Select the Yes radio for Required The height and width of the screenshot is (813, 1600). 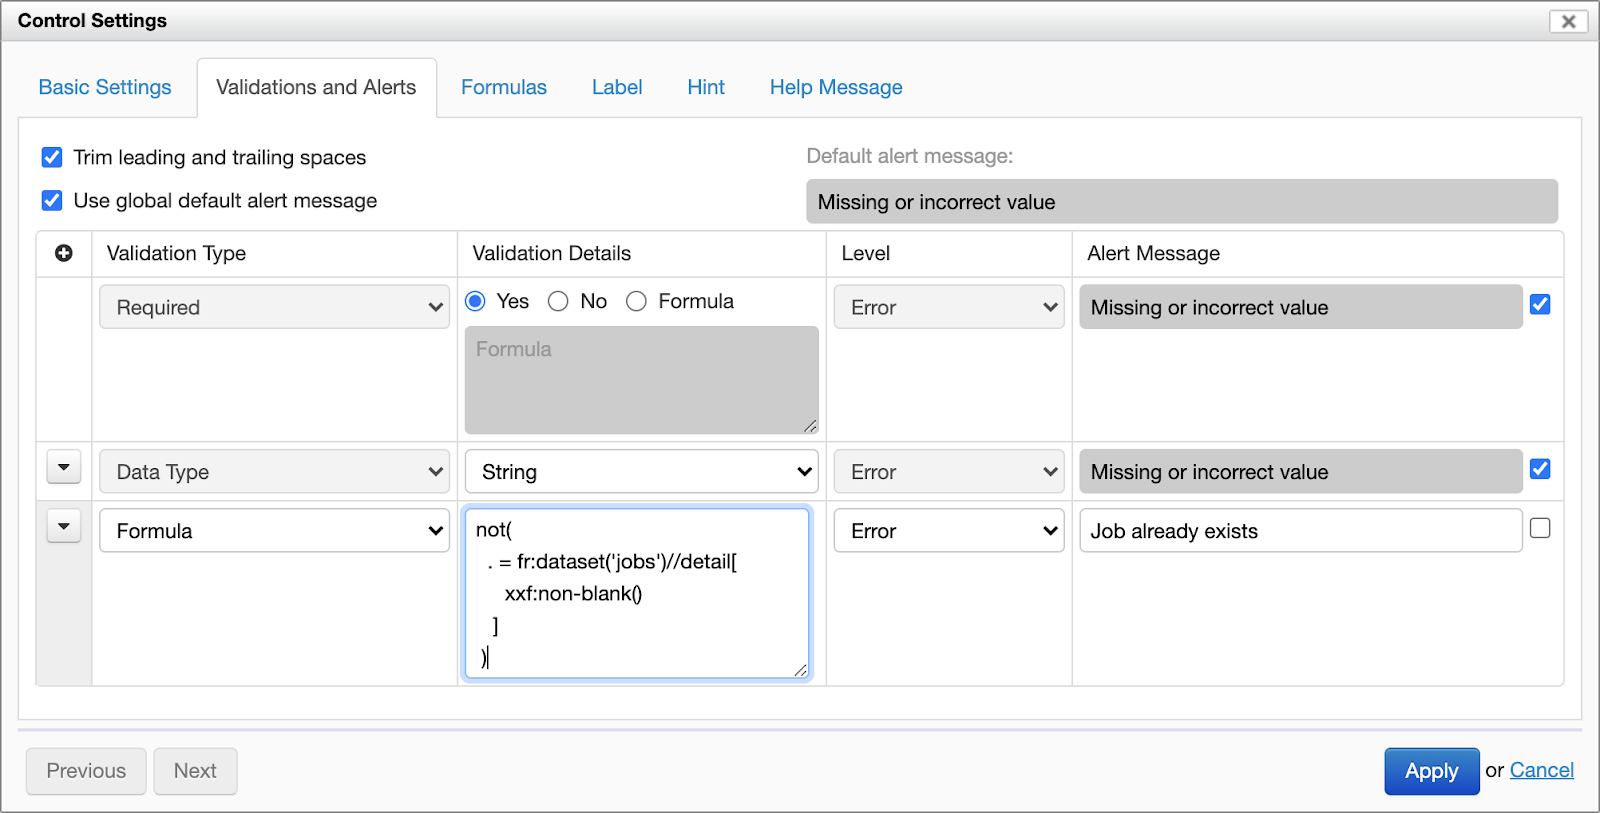pos(476,301)
